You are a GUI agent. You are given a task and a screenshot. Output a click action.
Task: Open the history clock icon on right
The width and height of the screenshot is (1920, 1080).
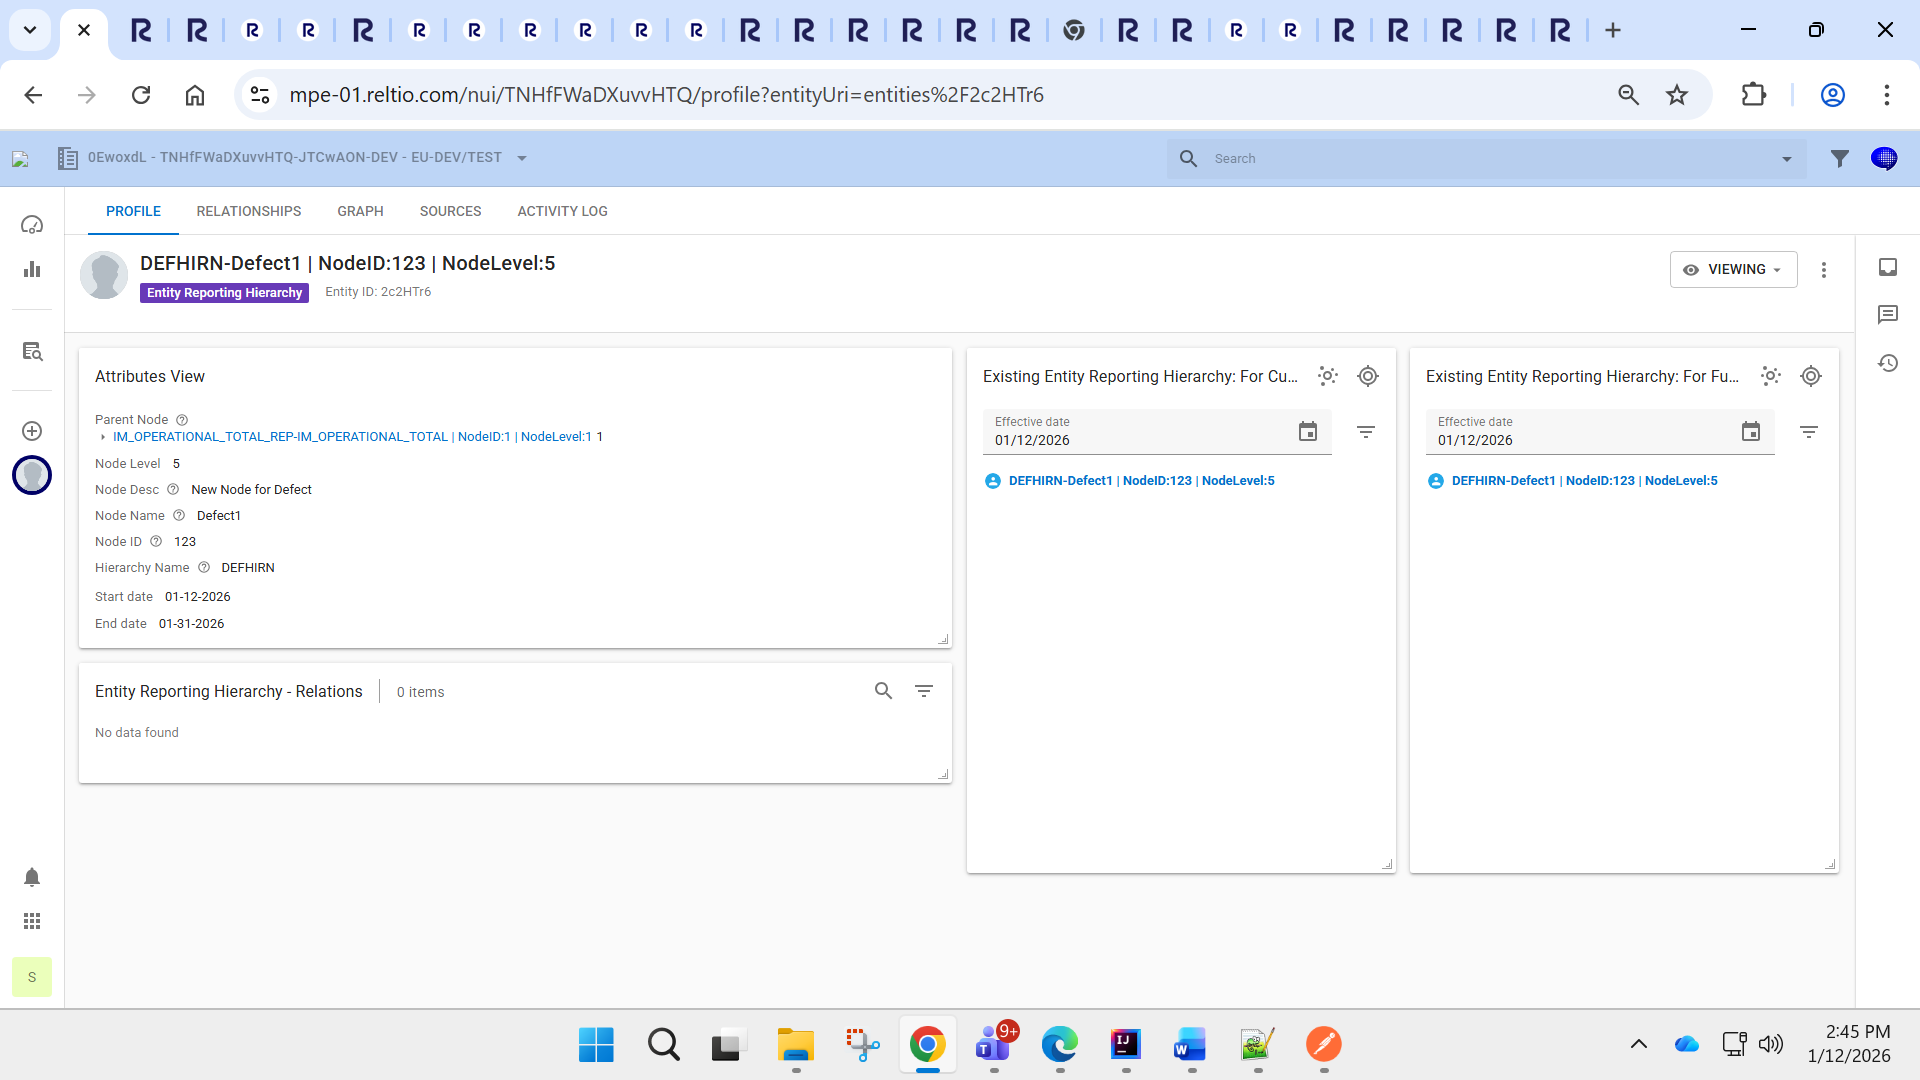coord(1888,363)
